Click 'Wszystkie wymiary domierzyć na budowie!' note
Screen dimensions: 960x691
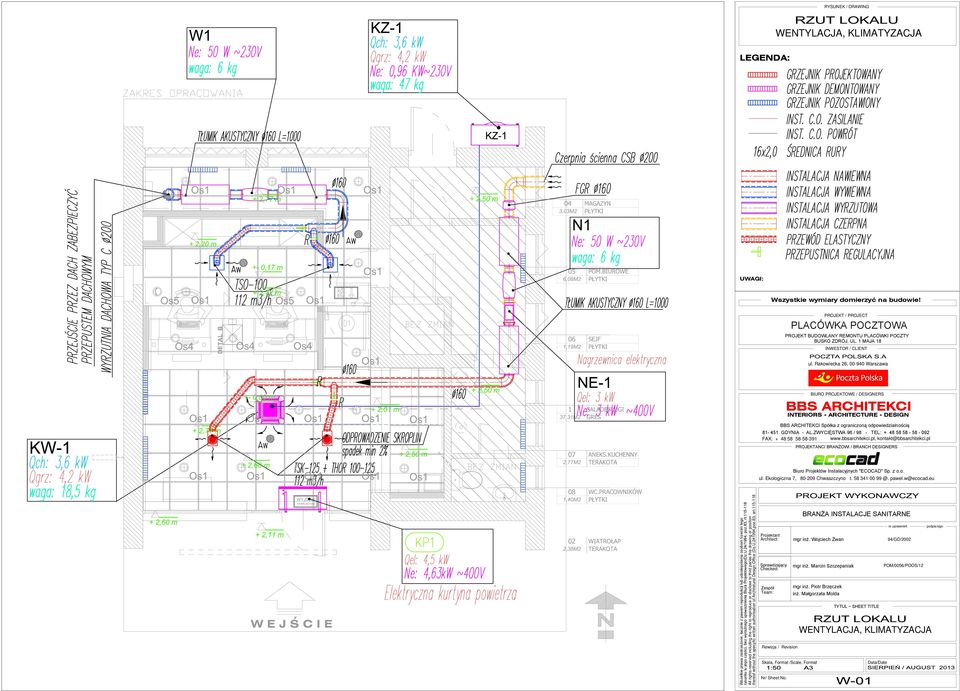click(846, 300)
